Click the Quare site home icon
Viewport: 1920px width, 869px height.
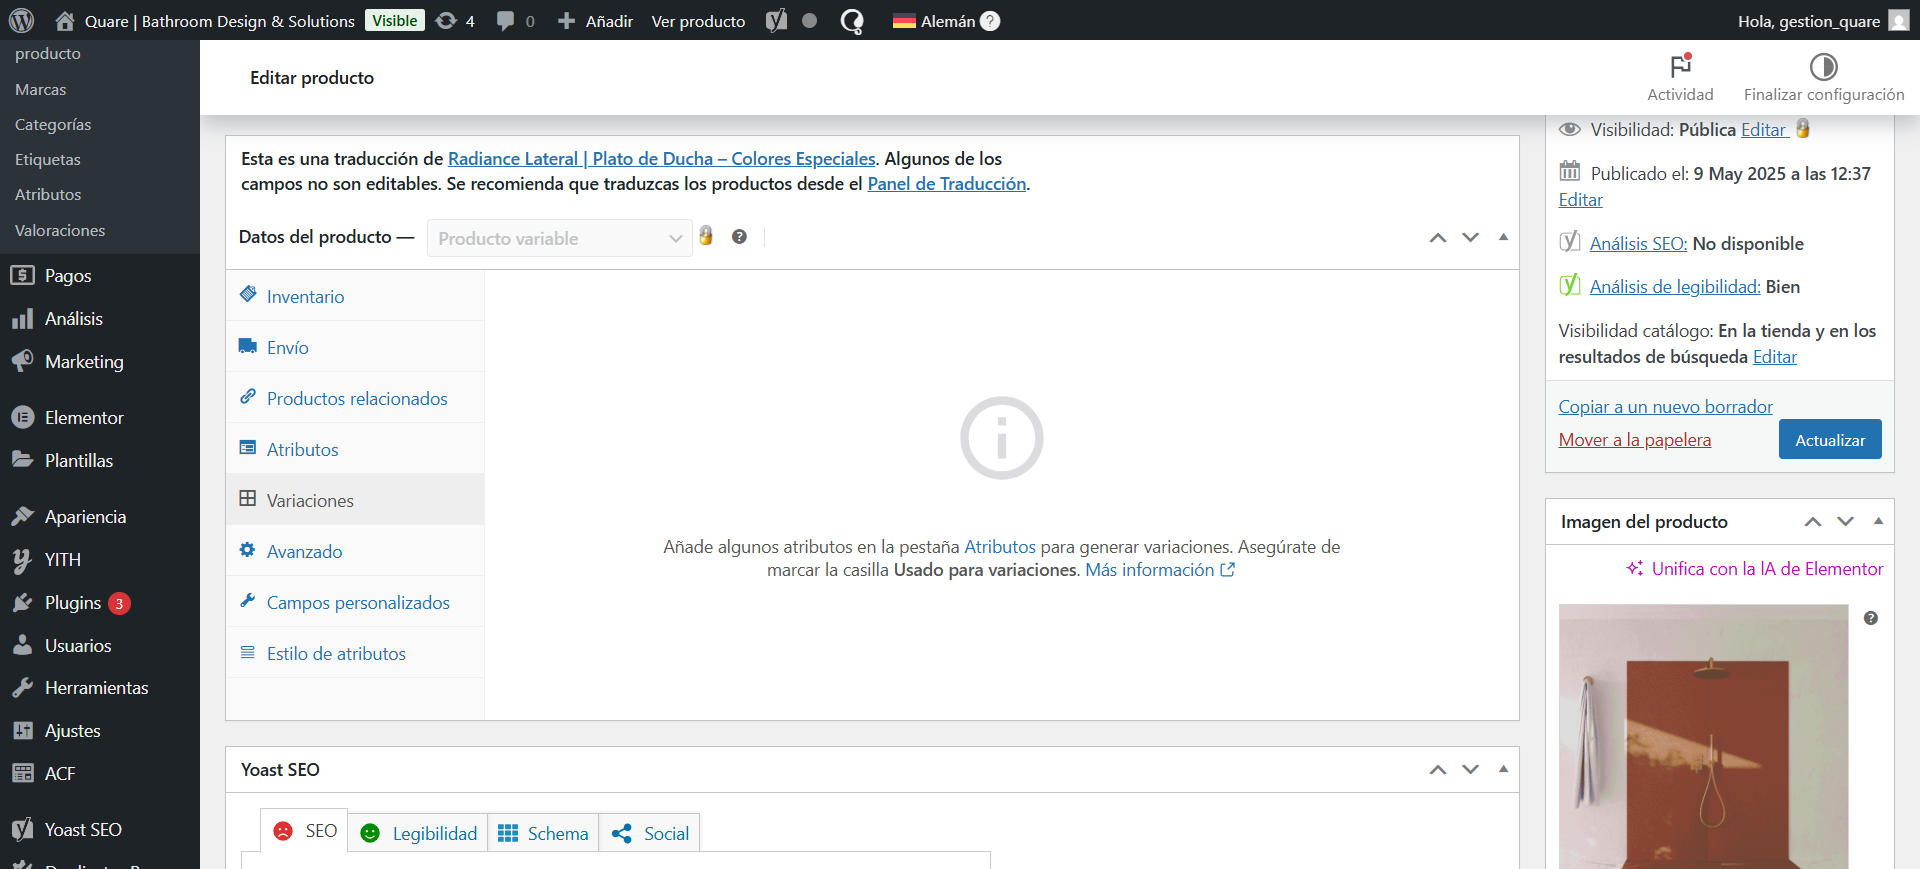(65, 20)
